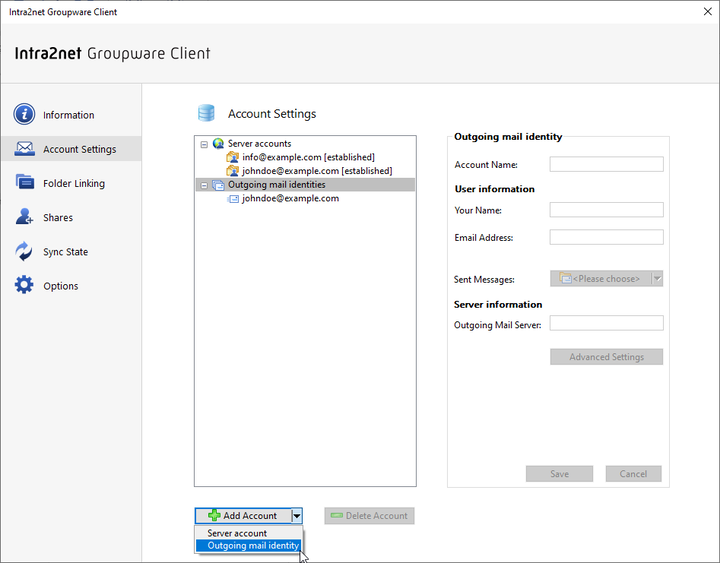
Task: Click the Advanced Settings button
Action: click(x=606, y=357)
